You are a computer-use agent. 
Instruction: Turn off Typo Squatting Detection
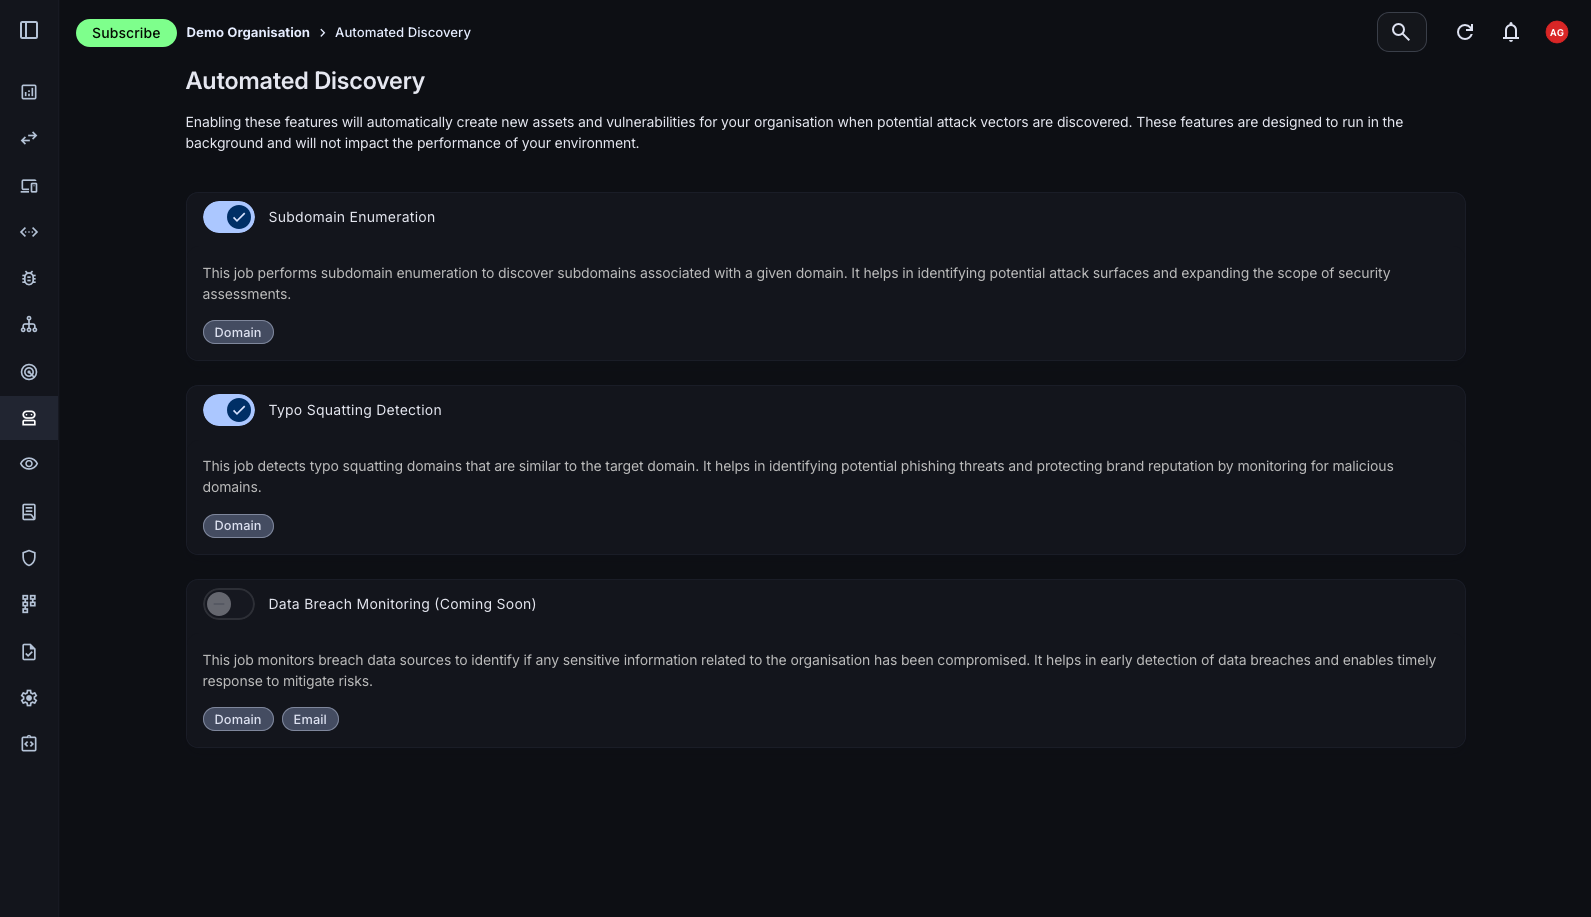[229, 410]
